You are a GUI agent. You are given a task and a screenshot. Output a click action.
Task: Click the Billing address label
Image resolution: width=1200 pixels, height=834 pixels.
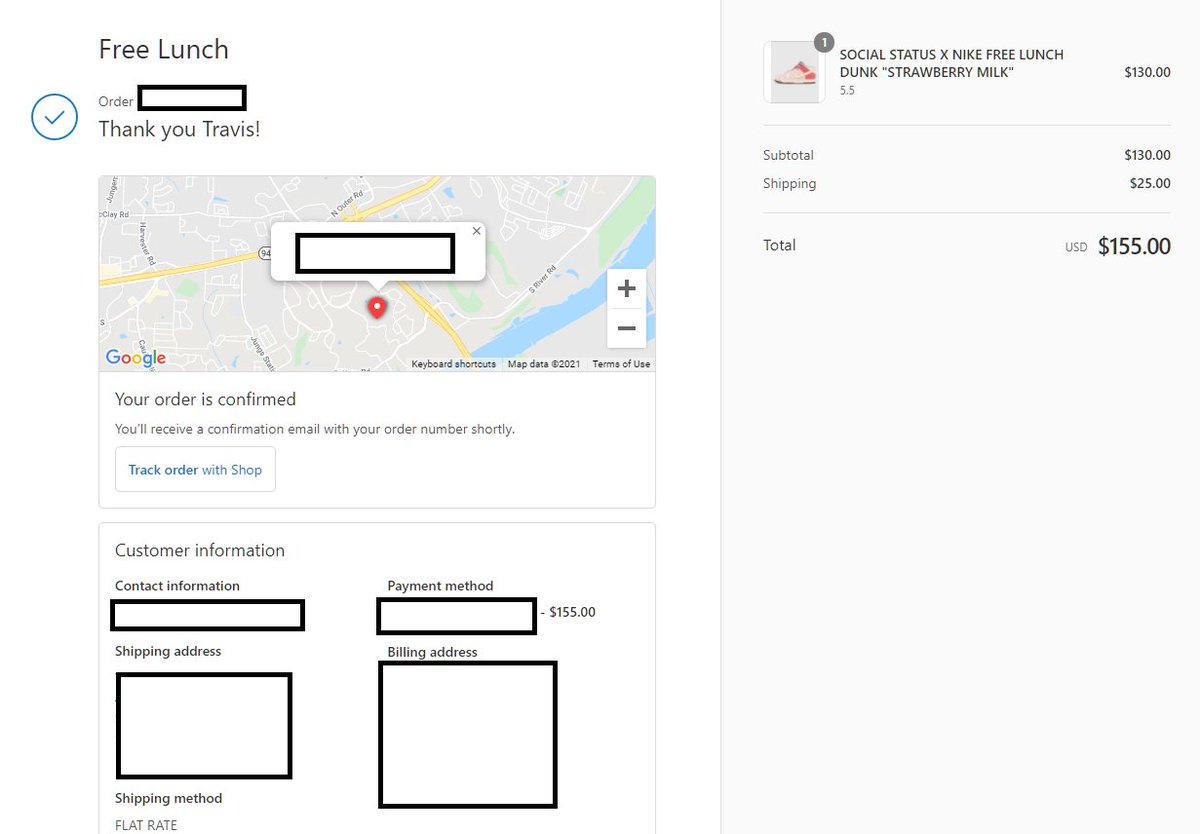point(432,652)
